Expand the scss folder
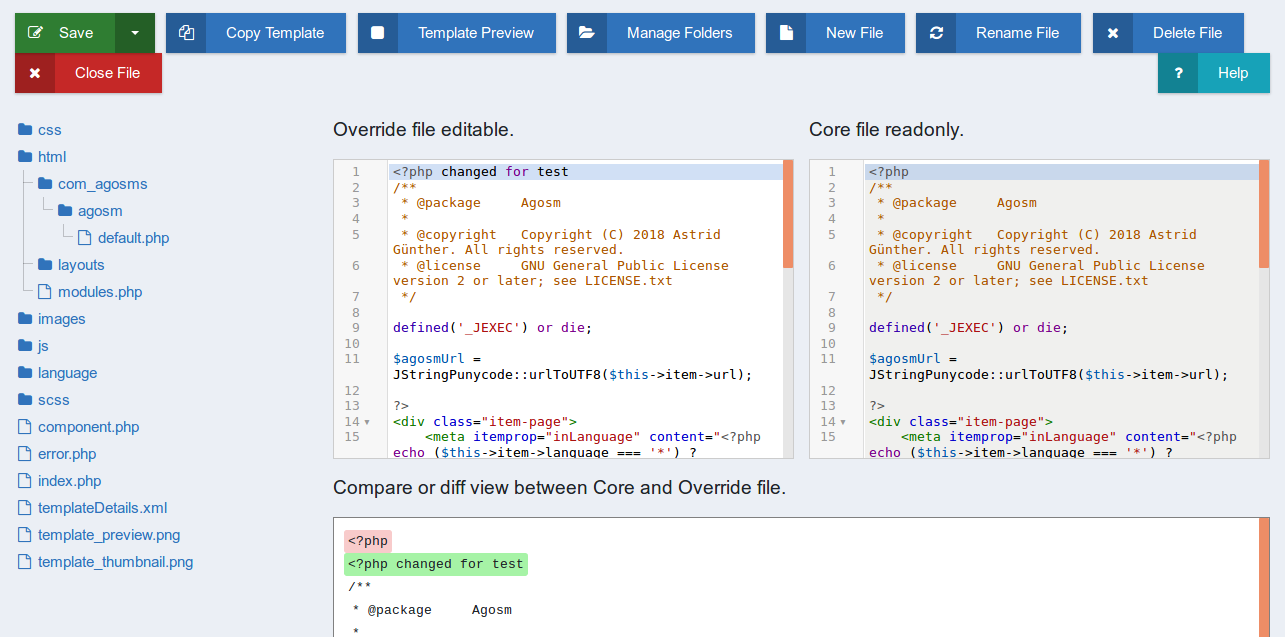This screenshot has height=637, width=1285. click(53, 400)
